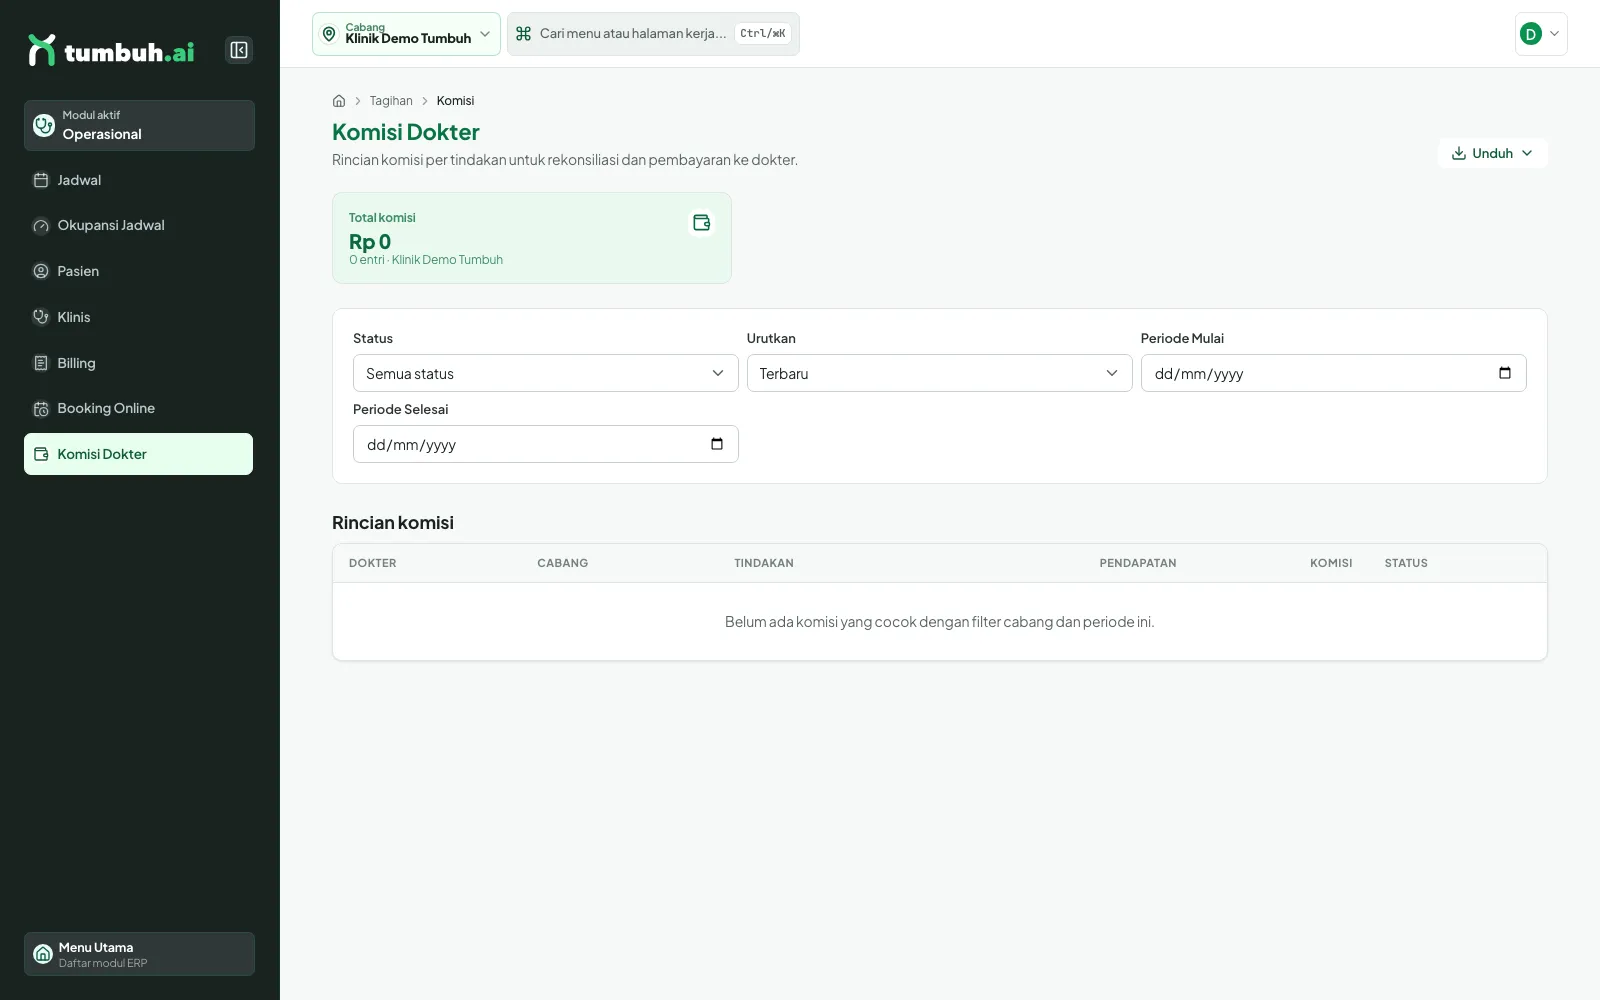Click the KOMISI column header
Image resolution: width=1600 pixels, height=1000 pixels.
pos(1331,563)
